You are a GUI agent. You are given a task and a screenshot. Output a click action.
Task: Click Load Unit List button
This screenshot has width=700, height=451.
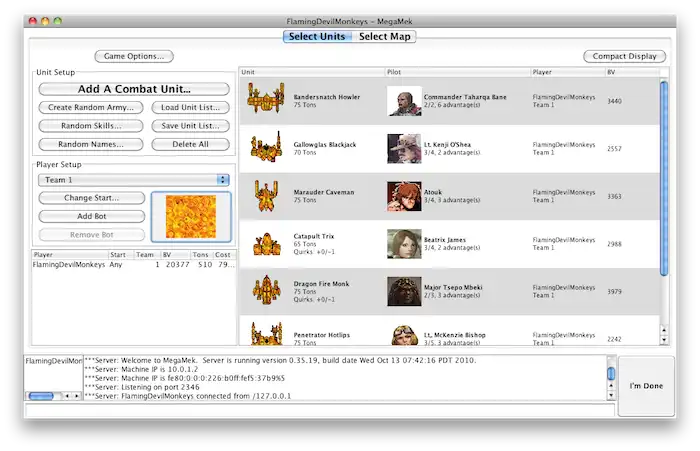[190, 107]
